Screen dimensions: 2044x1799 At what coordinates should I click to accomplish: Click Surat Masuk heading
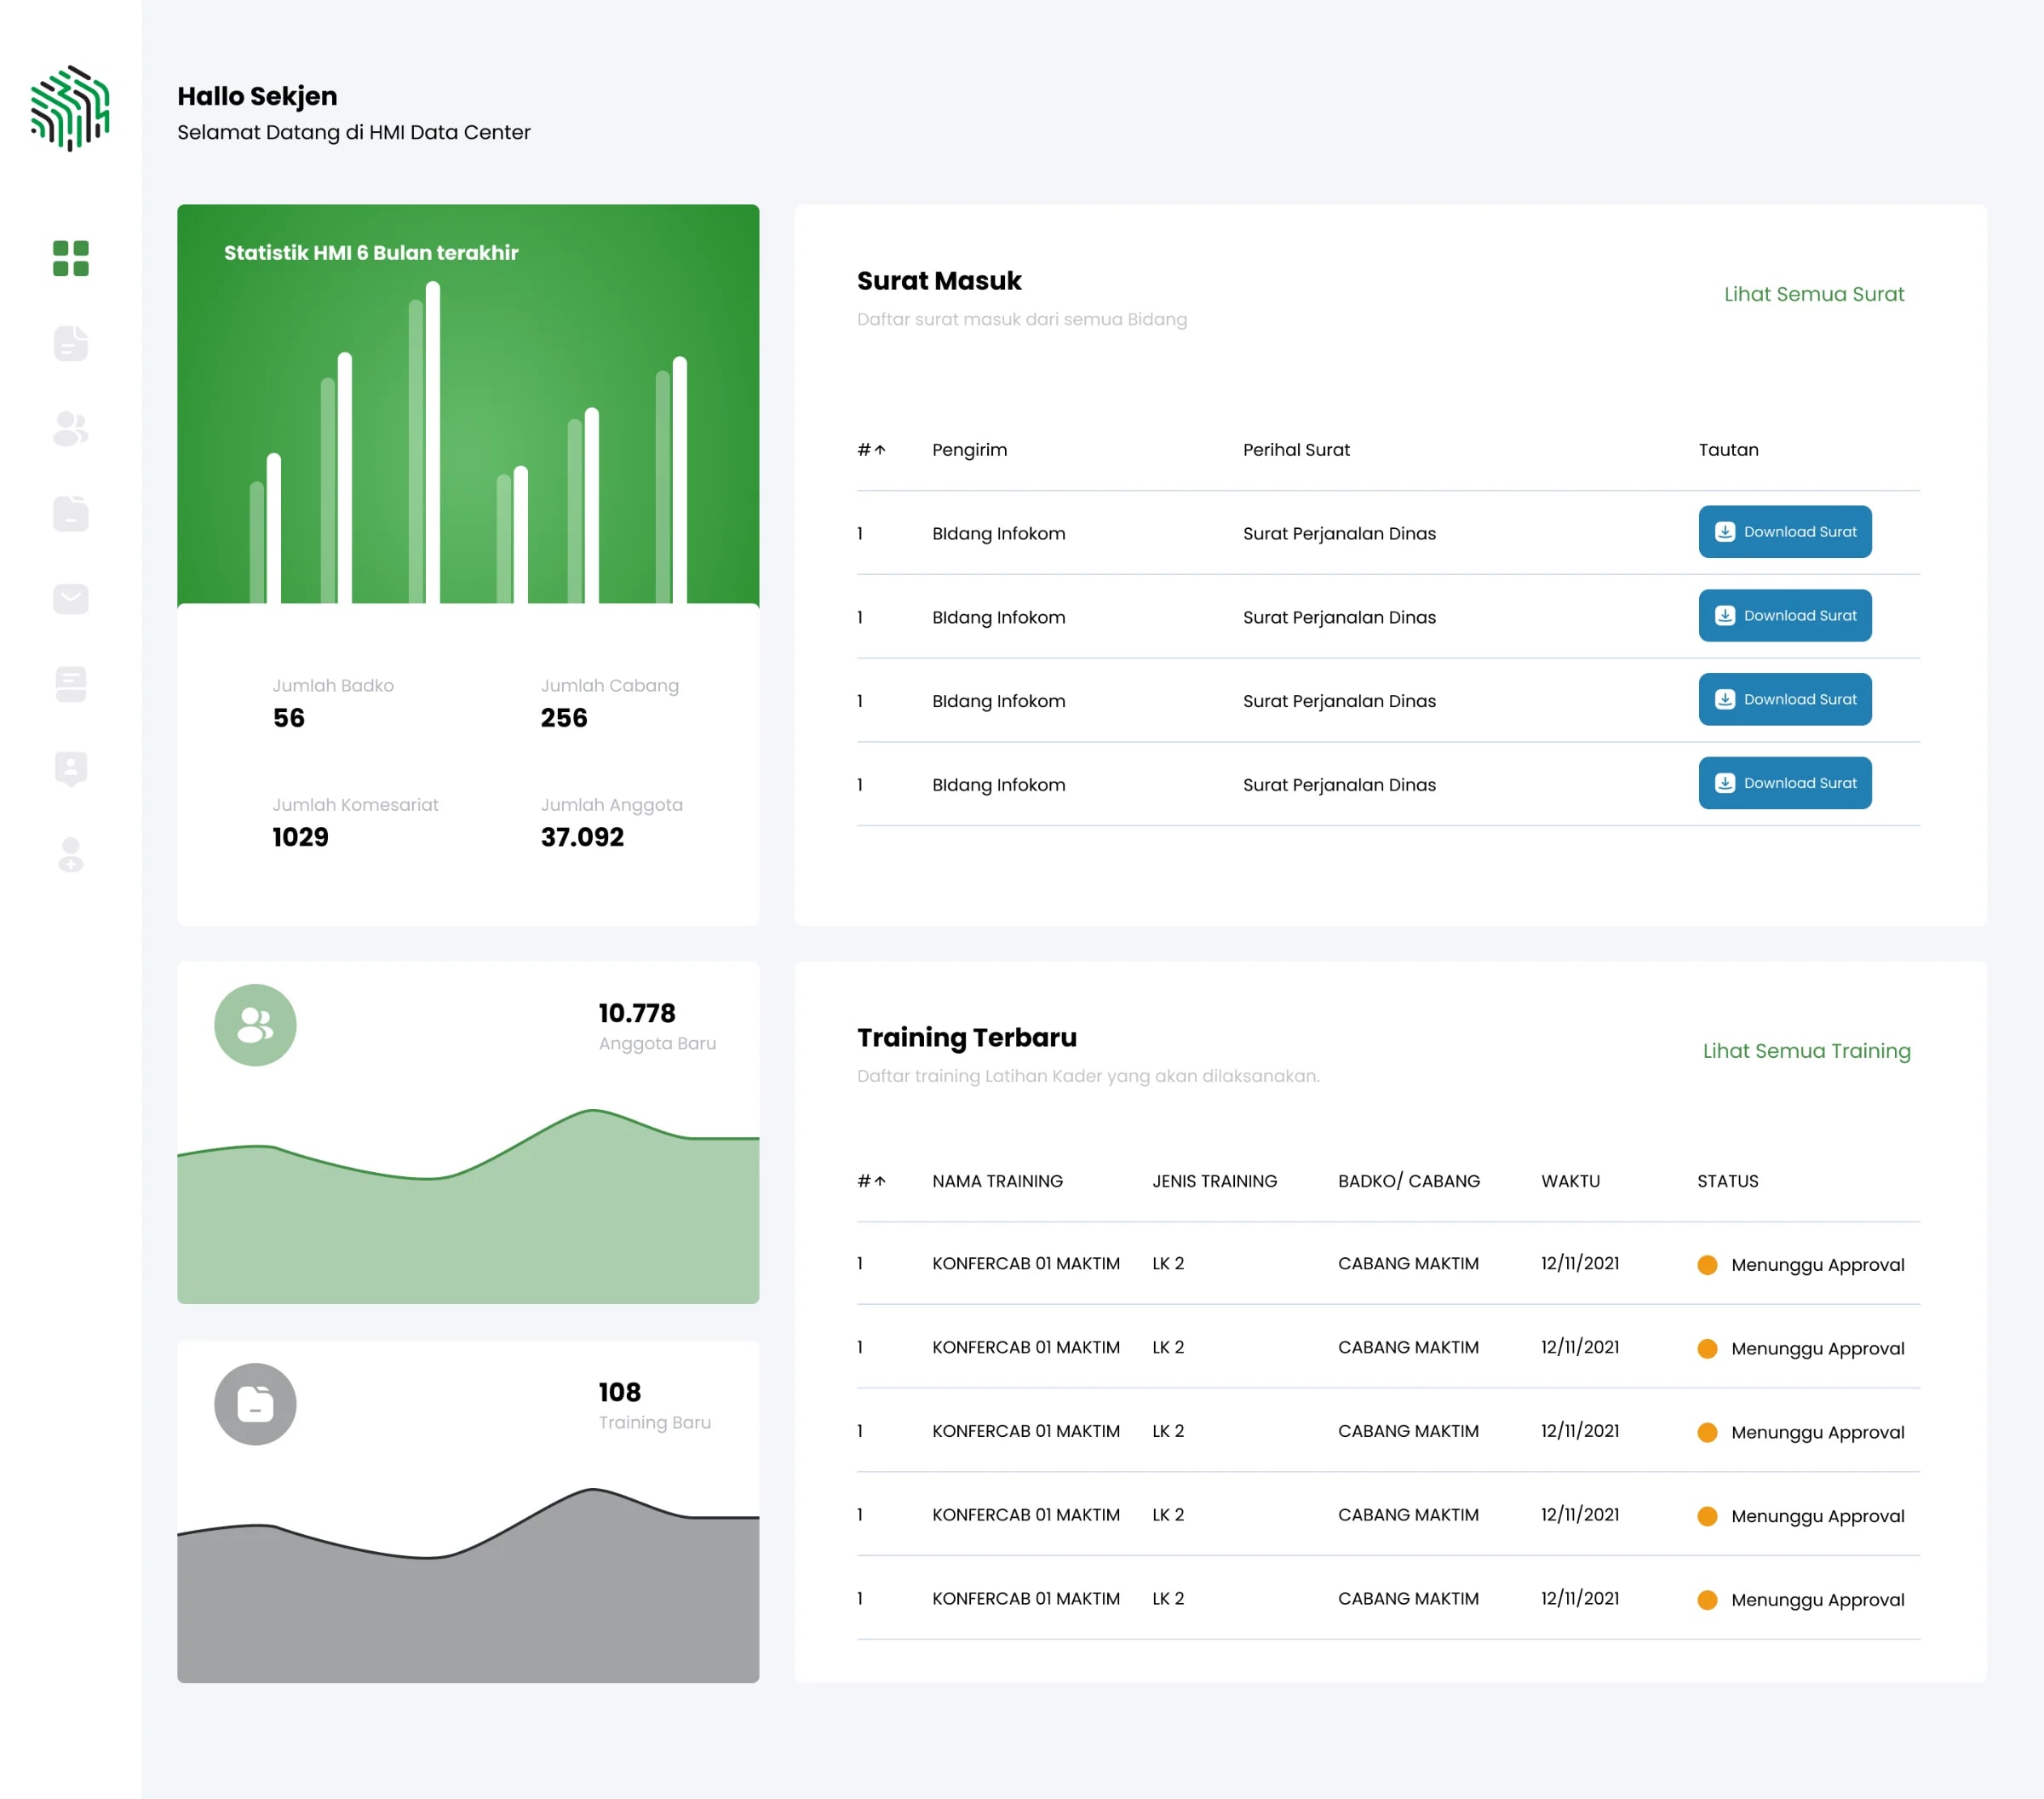[939, 281]
